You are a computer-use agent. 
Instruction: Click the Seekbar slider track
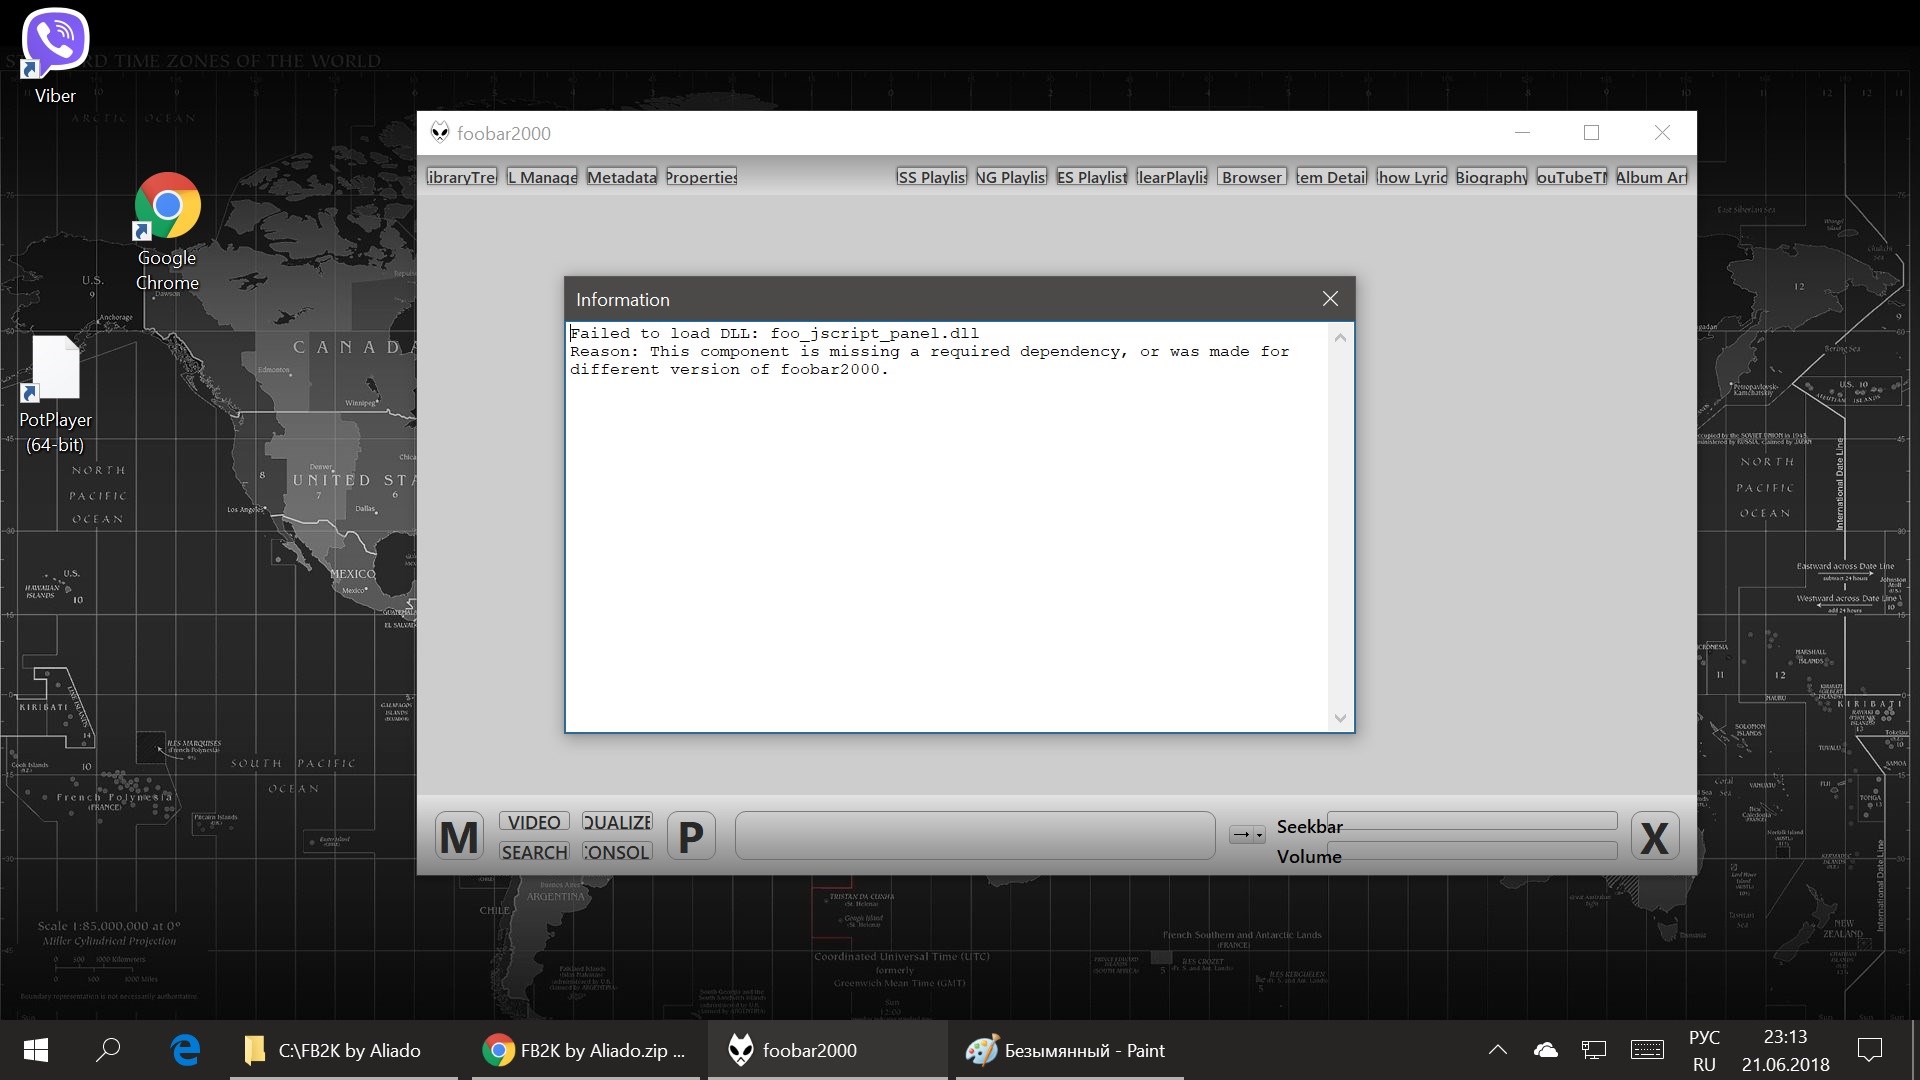[1471, 821]
